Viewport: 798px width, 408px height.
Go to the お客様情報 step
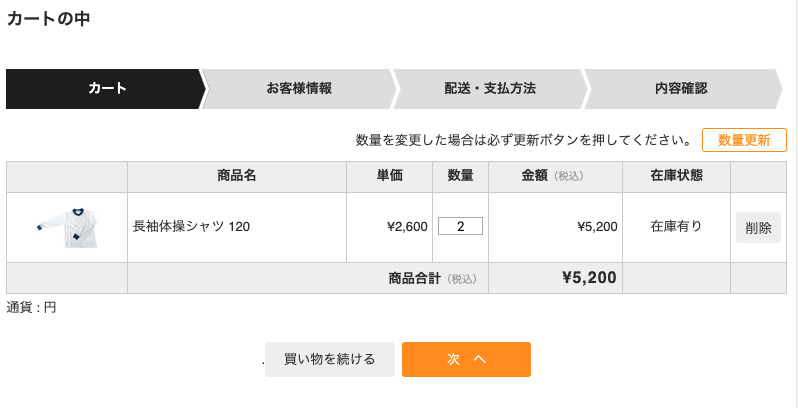pyautogui.click(x=298, y=88)
